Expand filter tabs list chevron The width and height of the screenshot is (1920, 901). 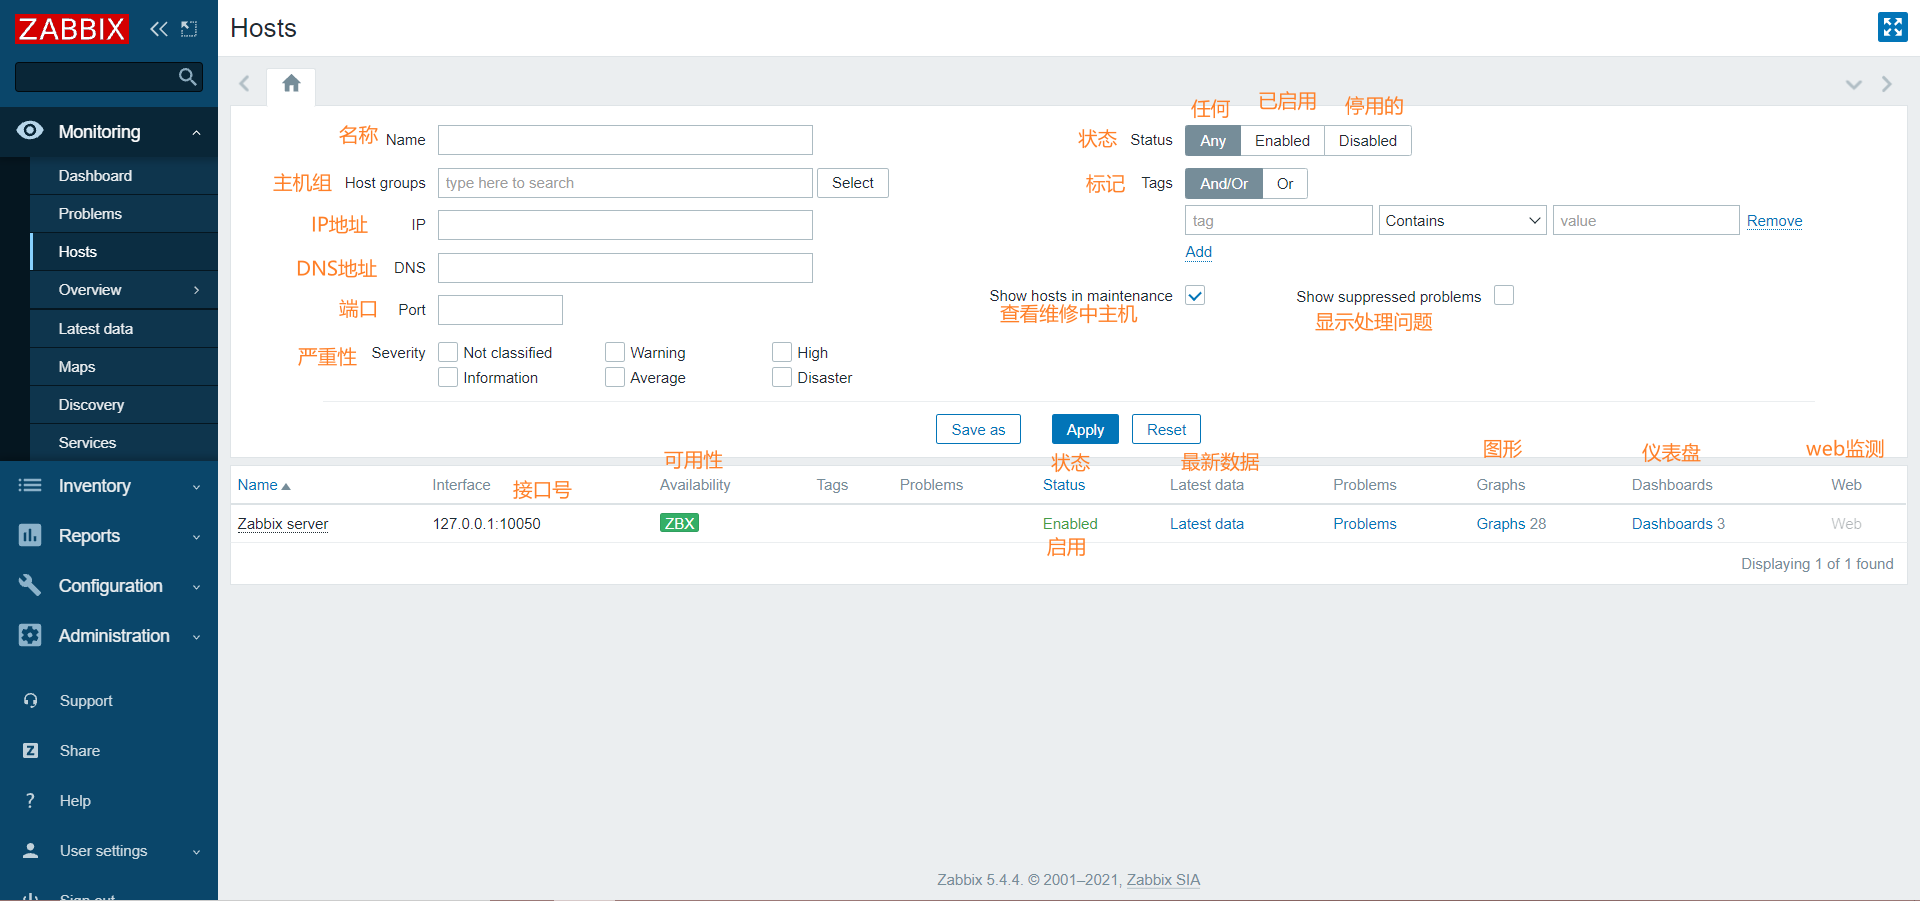click(1854, 84)
